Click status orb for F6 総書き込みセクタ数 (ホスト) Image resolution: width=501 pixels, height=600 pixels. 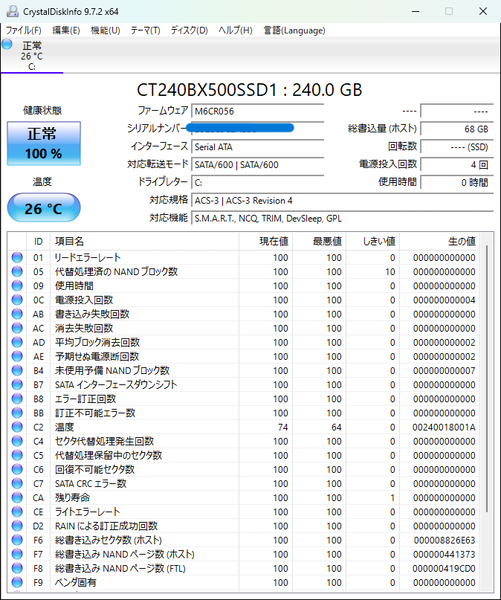pos(17,540)
